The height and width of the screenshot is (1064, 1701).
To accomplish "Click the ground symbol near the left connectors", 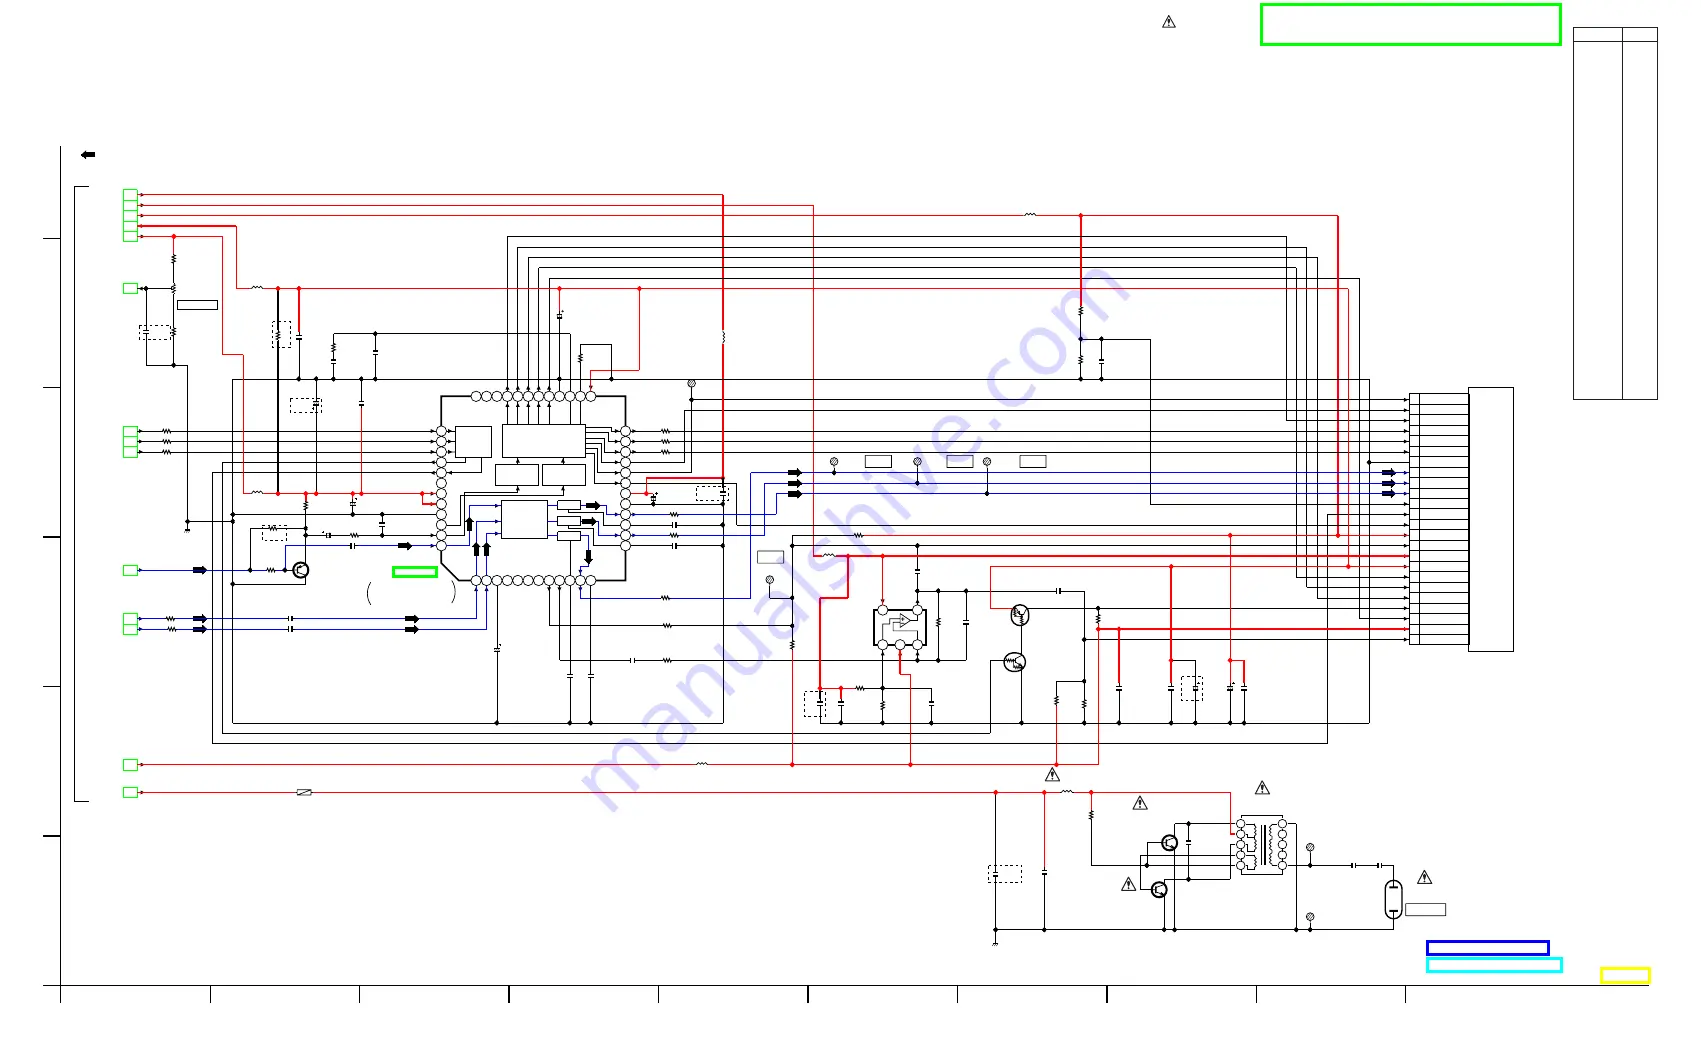I will (187, 529).
